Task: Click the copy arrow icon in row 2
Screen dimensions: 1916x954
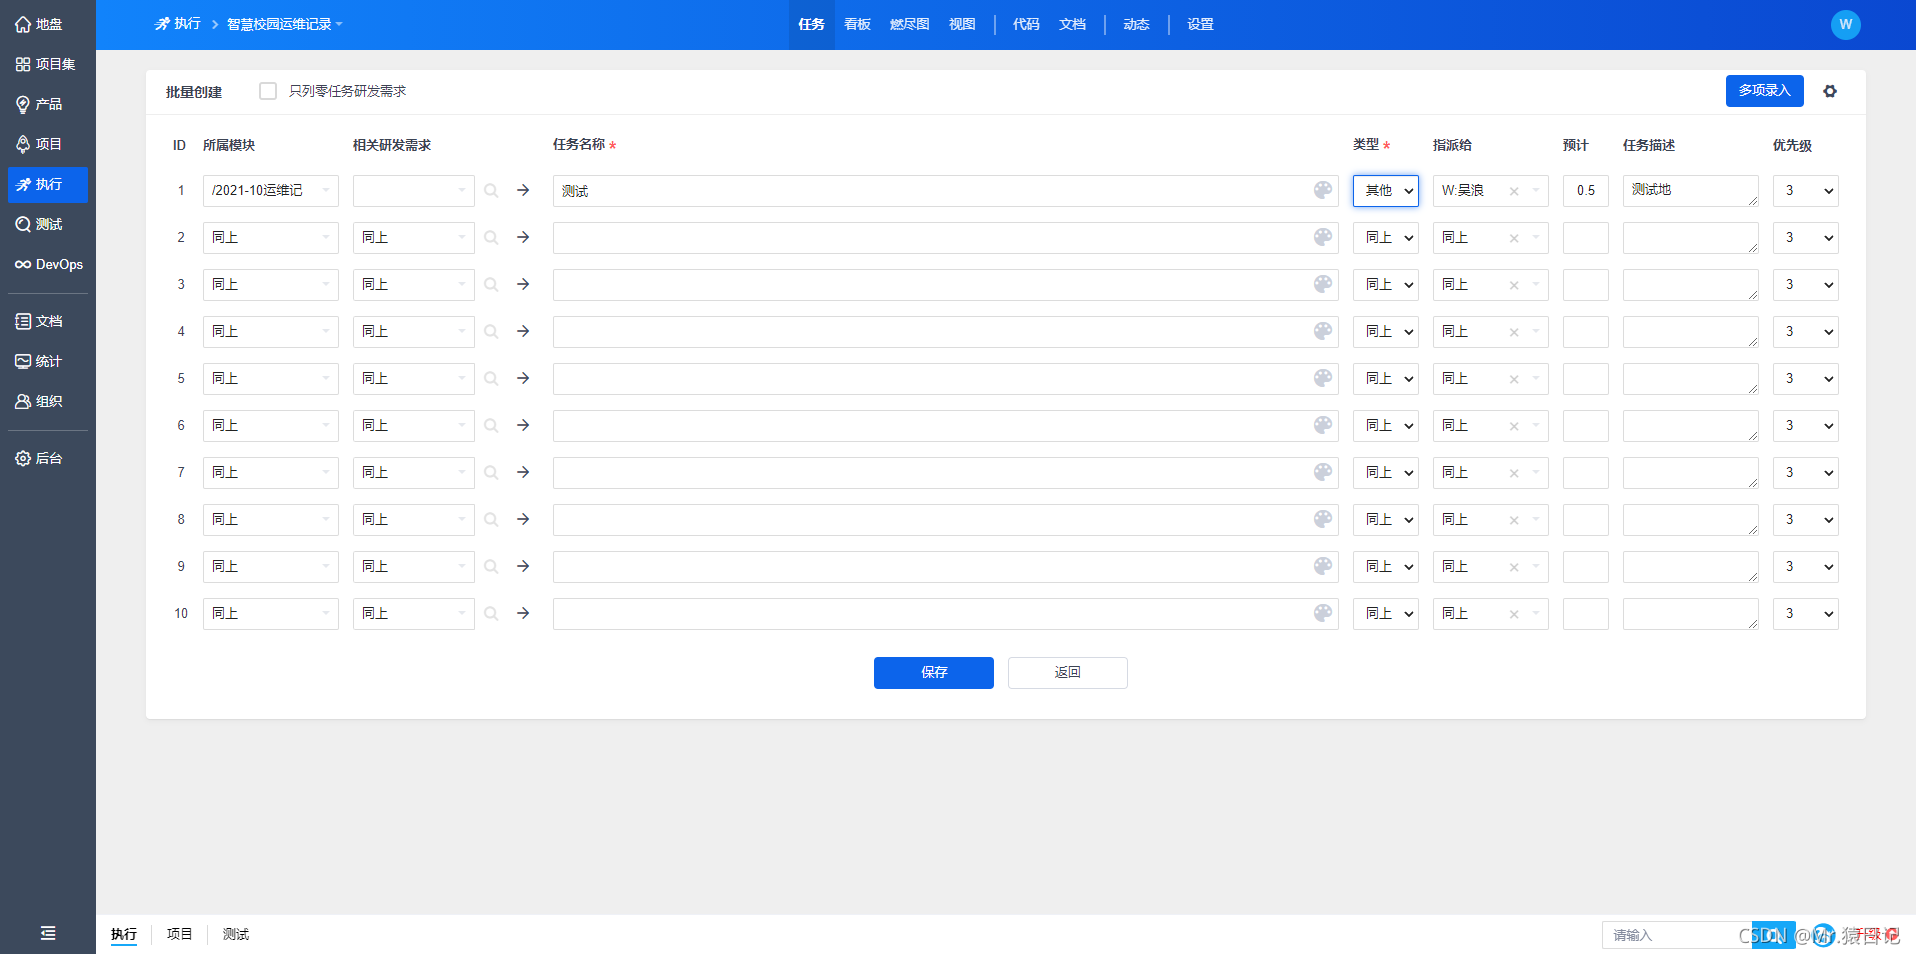Action: [x=523, y=237]
